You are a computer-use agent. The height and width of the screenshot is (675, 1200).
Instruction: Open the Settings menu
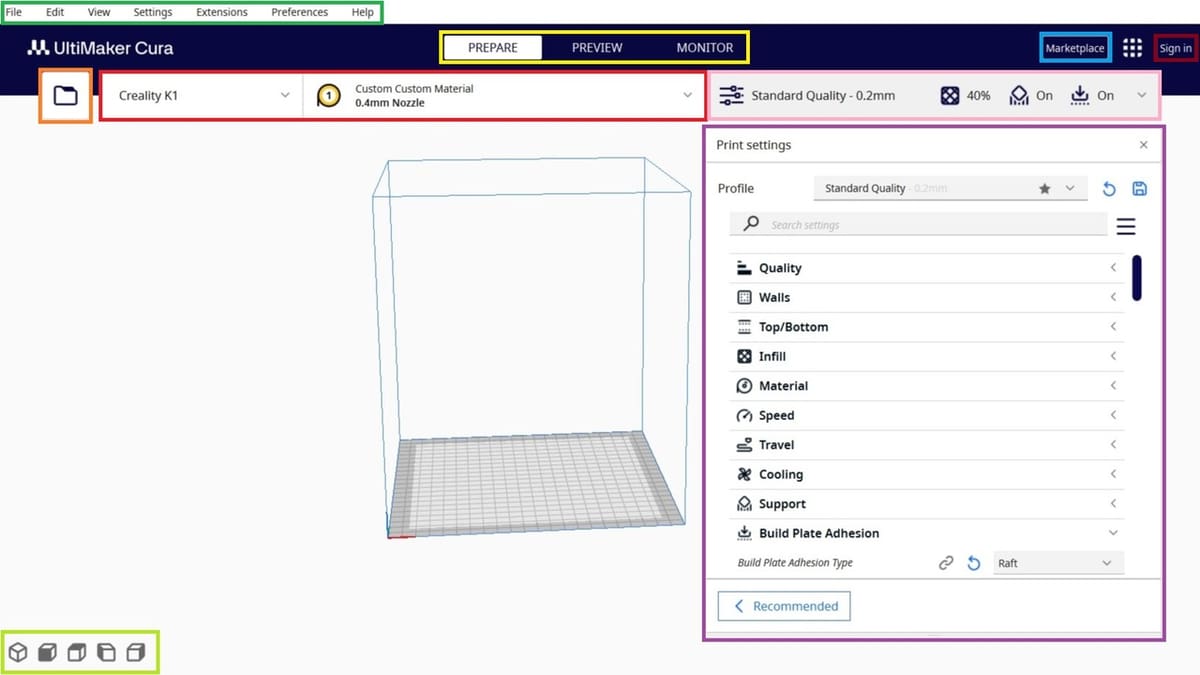(x=153, y=12)
